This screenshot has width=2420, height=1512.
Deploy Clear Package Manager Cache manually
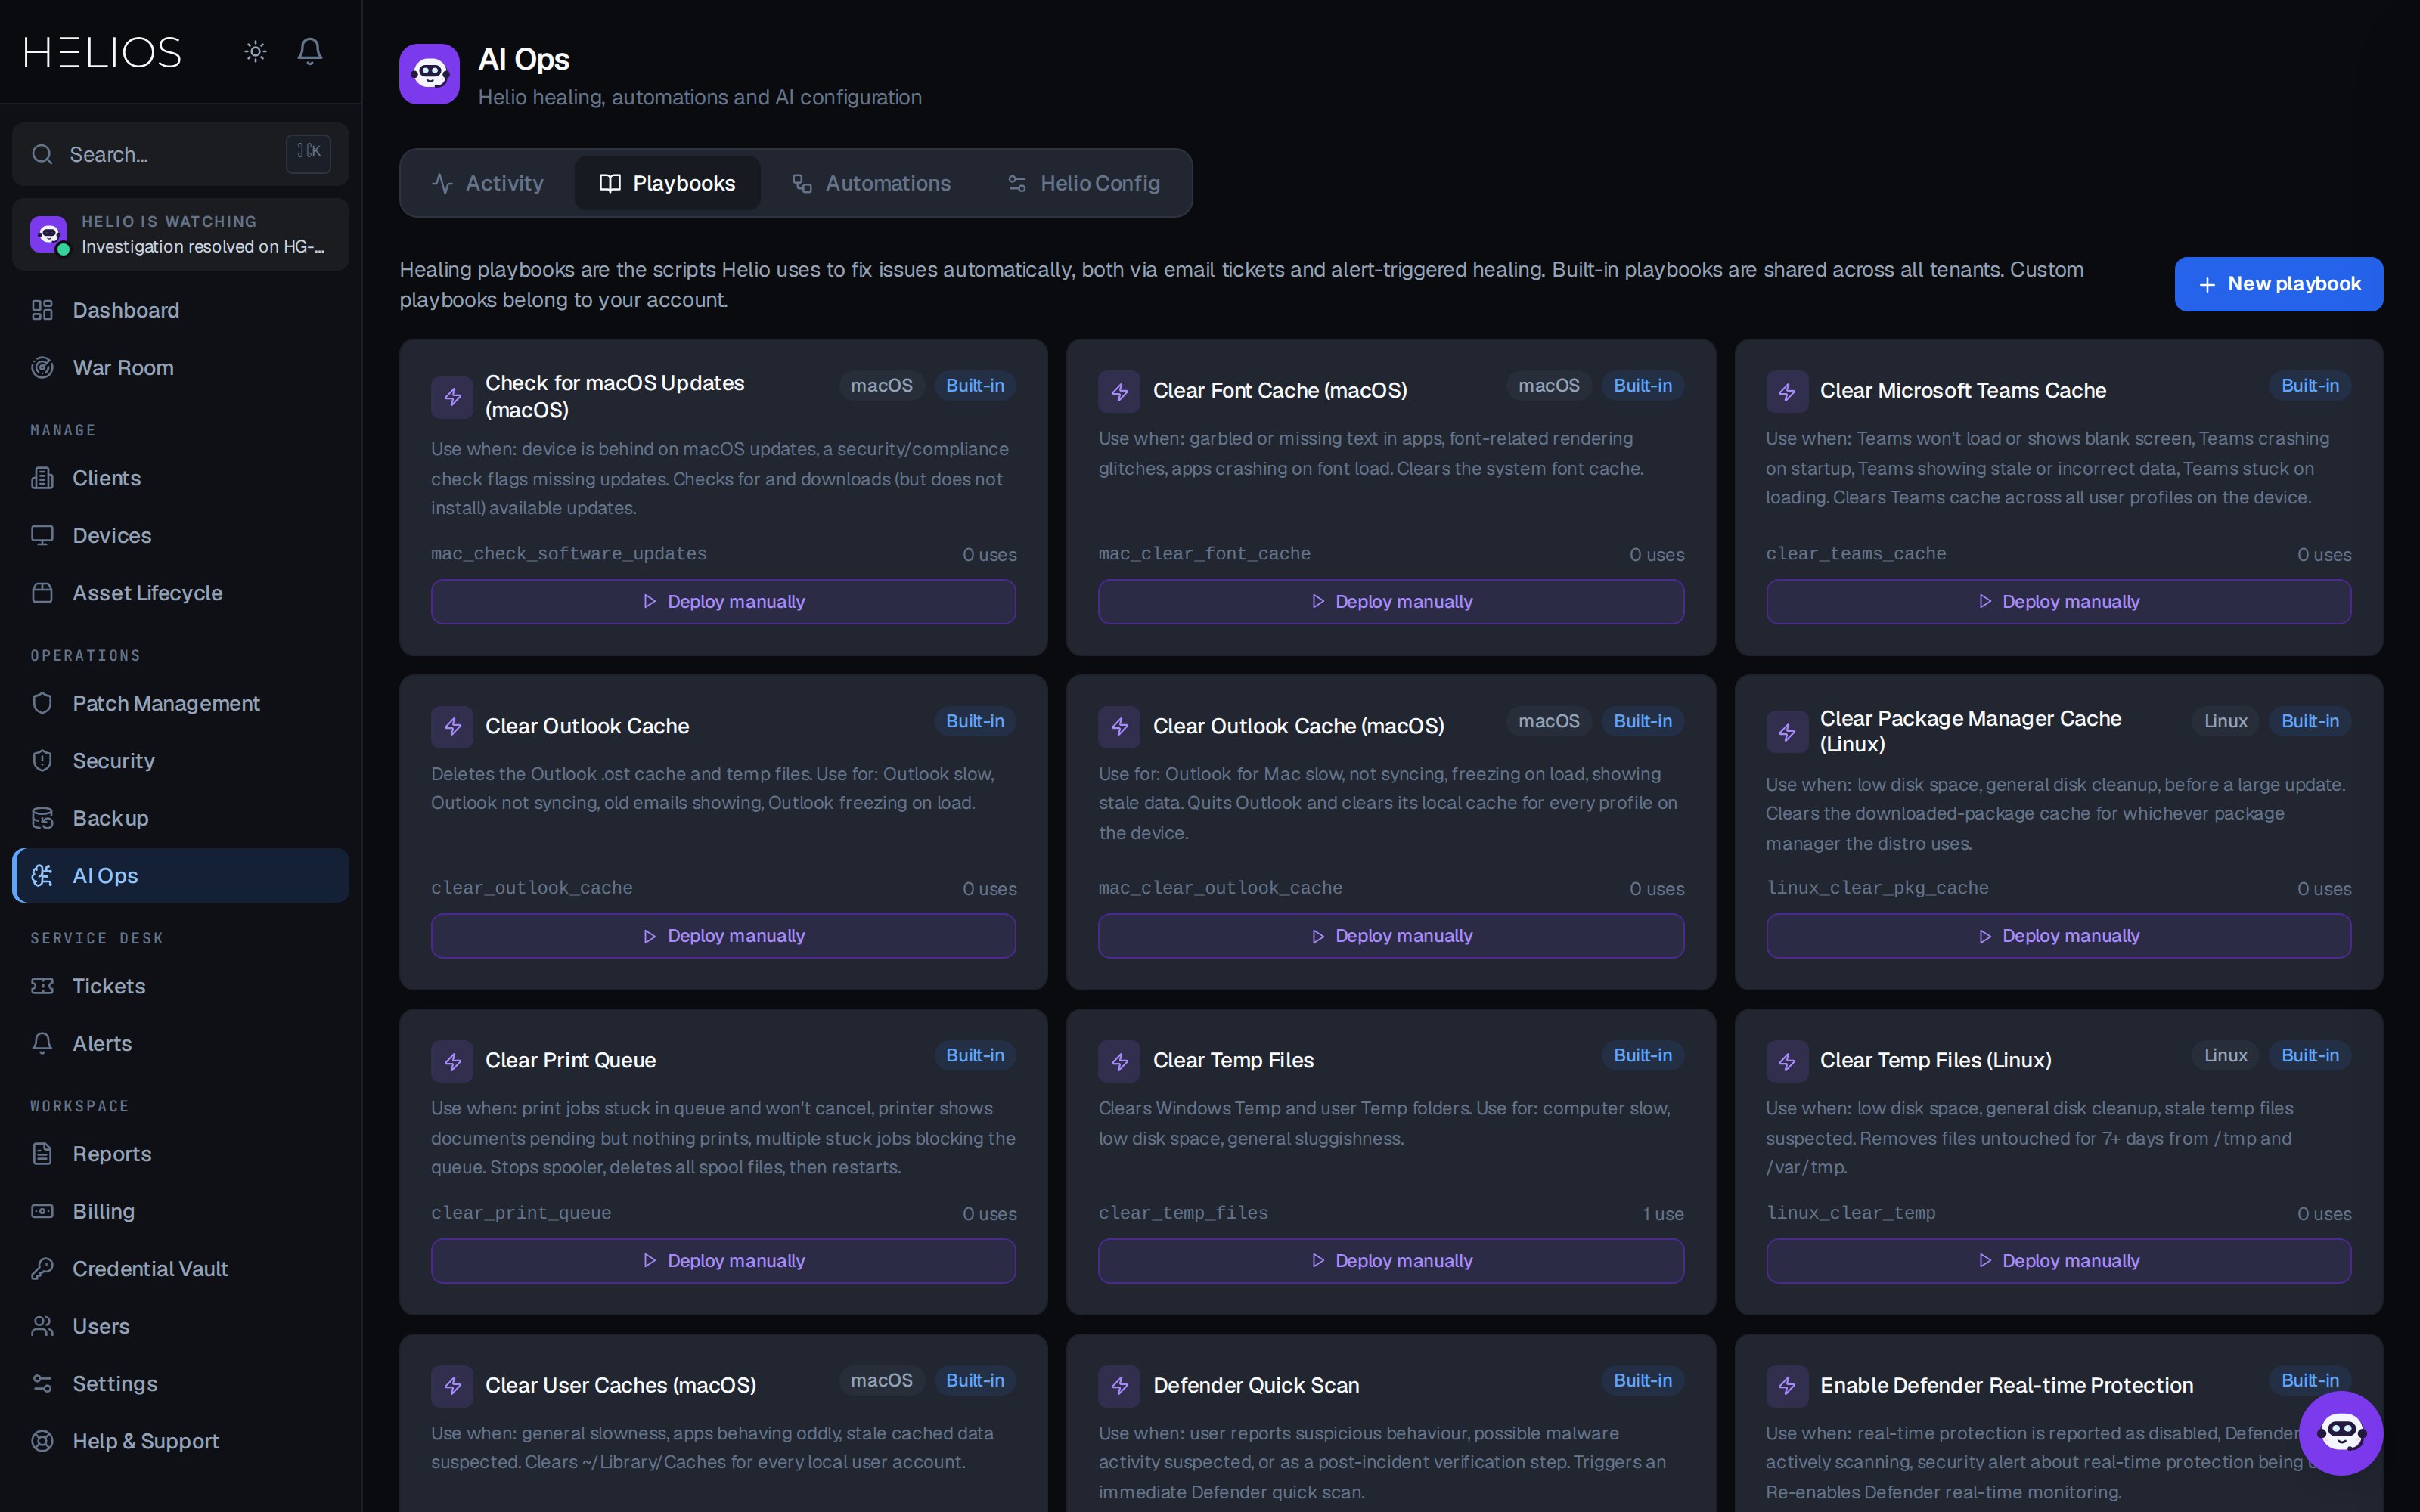tap(2058, 936)
